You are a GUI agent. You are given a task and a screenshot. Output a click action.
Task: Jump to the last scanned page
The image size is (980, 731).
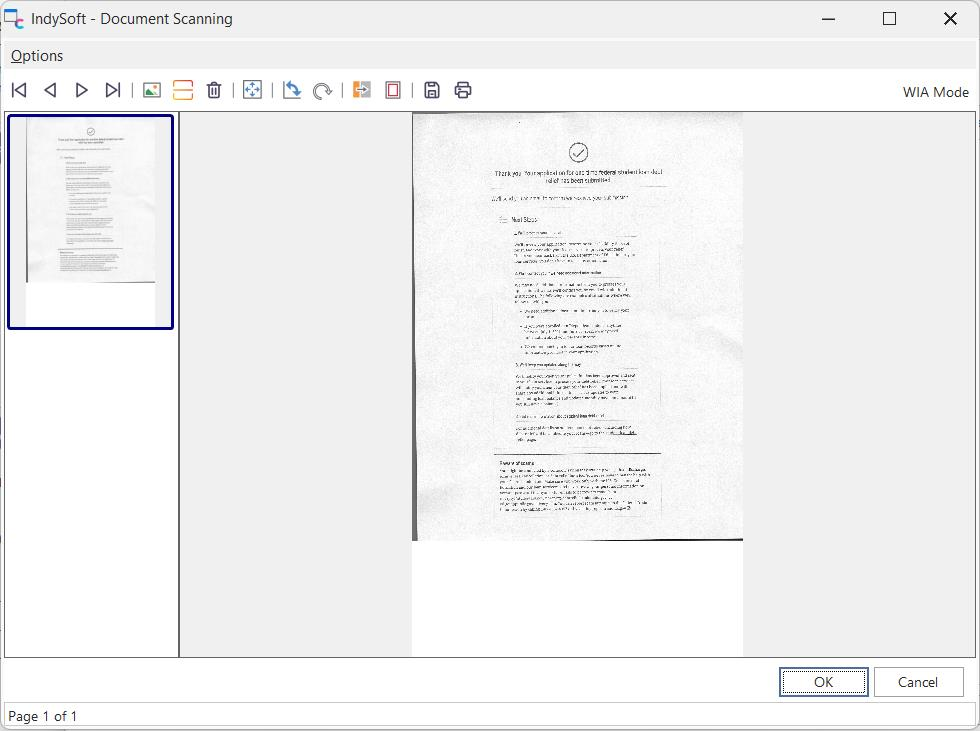(x=113, y=90)
